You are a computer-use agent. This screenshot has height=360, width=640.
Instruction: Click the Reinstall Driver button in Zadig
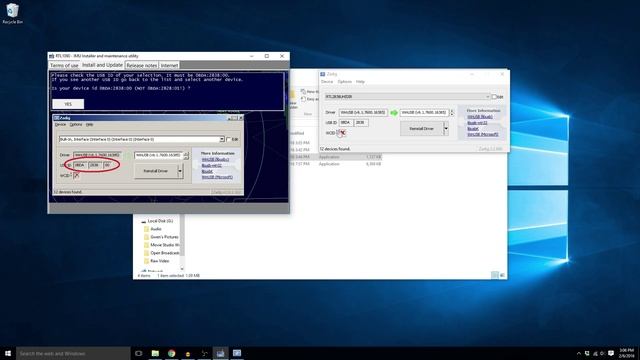coord(422,129)
